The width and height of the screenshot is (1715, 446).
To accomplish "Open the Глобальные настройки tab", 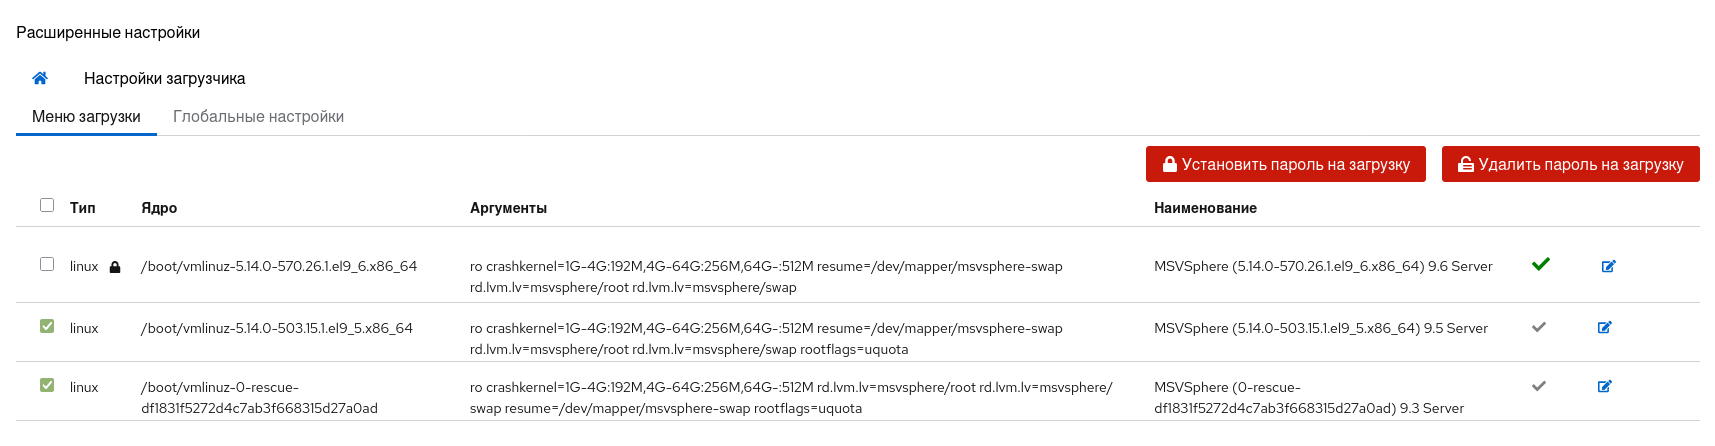I will (x=258, y=117).
